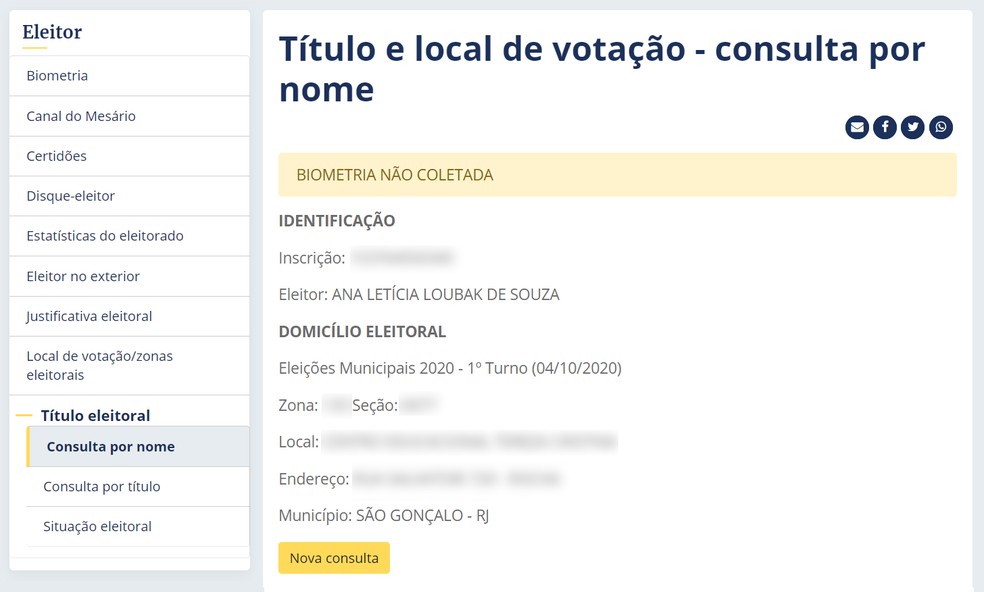
Task: Share voting results on Facebook
Action: [885, 127]
